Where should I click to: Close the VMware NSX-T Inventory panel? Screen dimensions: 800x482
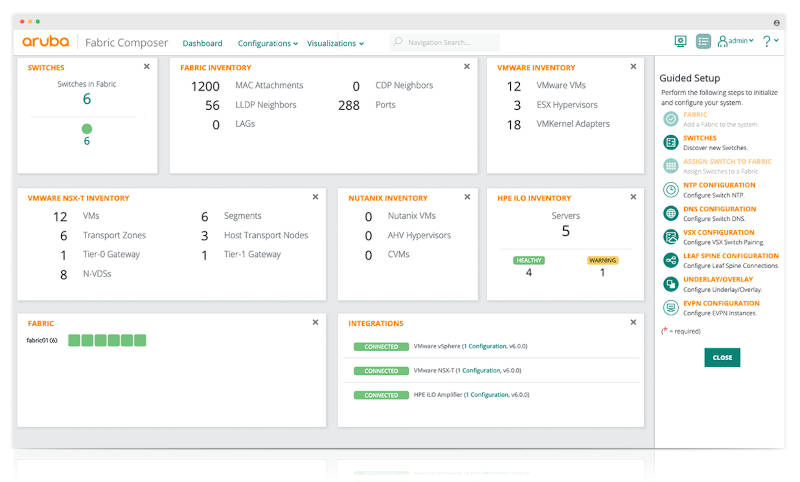point(315,197)
